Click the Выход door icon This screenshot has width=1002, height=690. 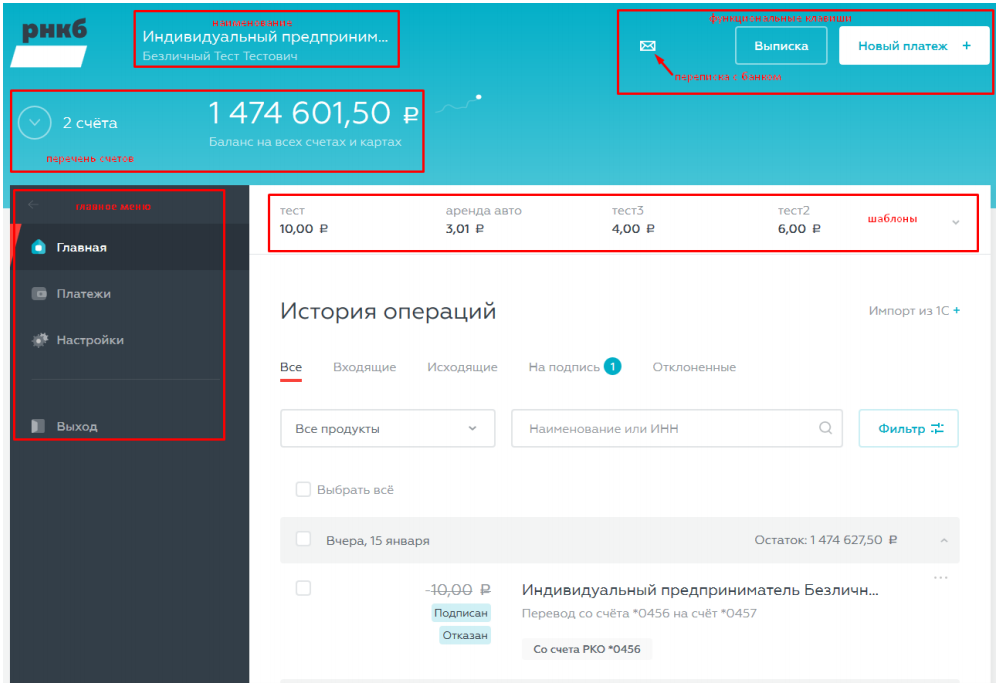39,426
